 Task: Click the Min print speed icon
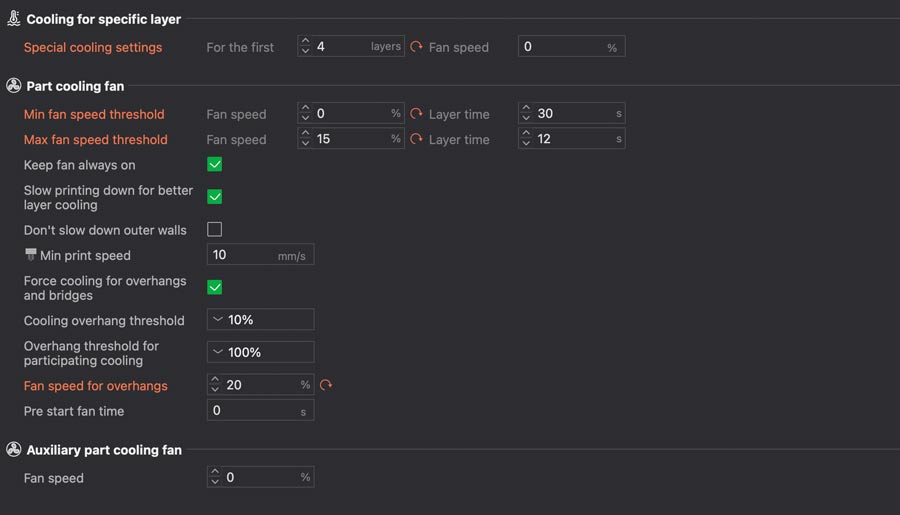point(30,255)
